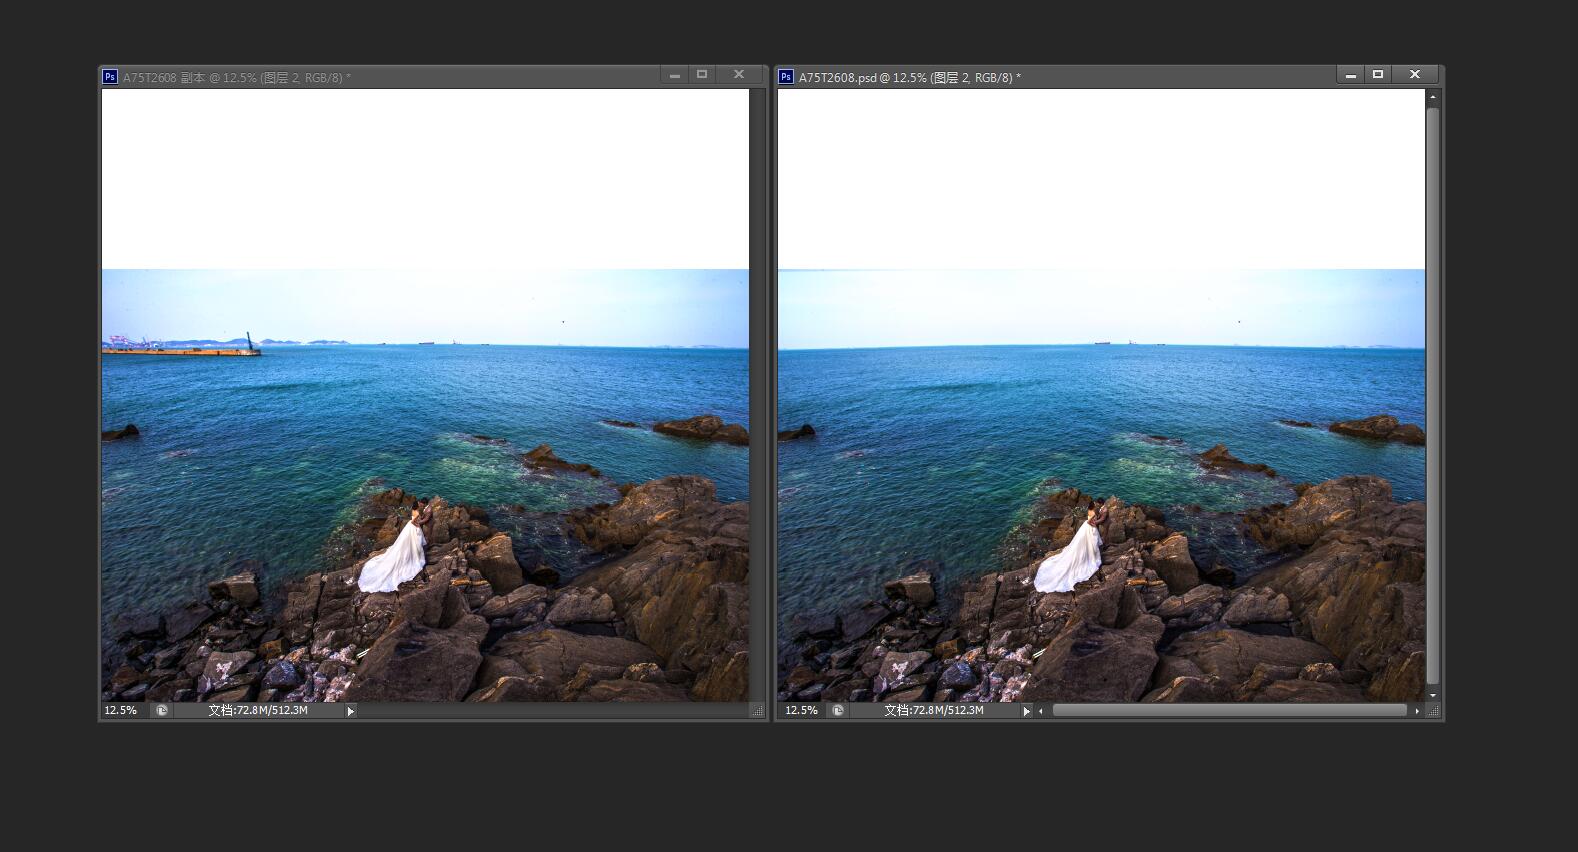Click the status bar round icon in left window

coord(162,711)
